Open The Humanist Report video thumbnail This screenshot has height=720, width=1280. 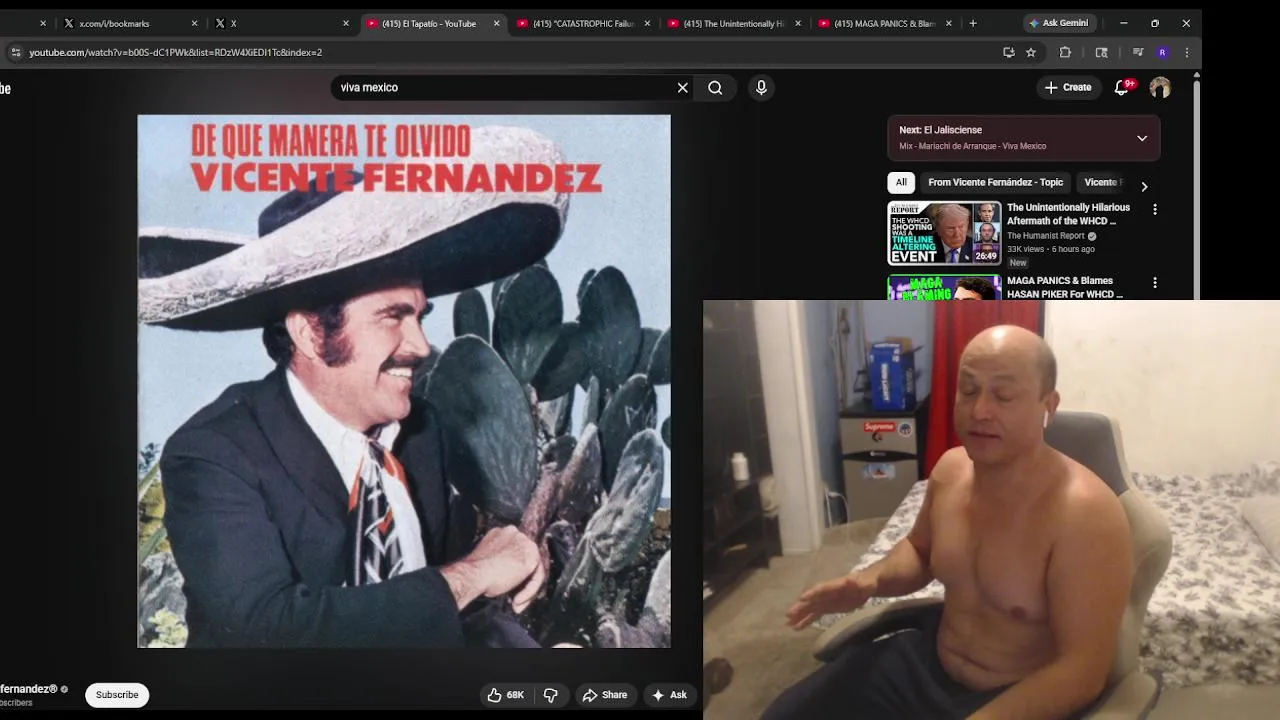(944, 233)
